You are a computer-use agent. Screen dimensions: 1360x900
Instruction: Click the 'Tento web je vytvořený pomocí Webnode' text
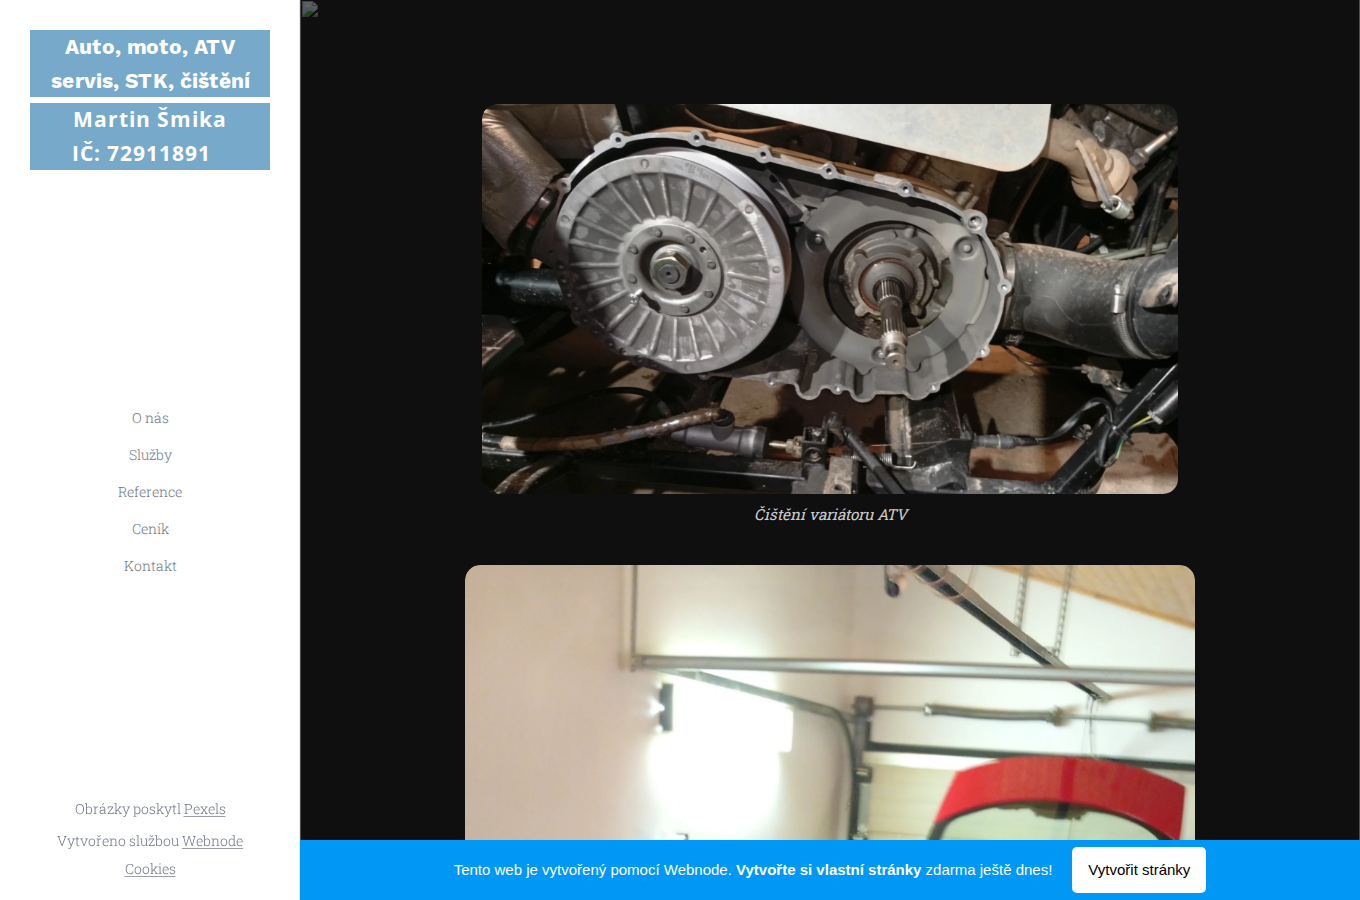tap(593, 870)
